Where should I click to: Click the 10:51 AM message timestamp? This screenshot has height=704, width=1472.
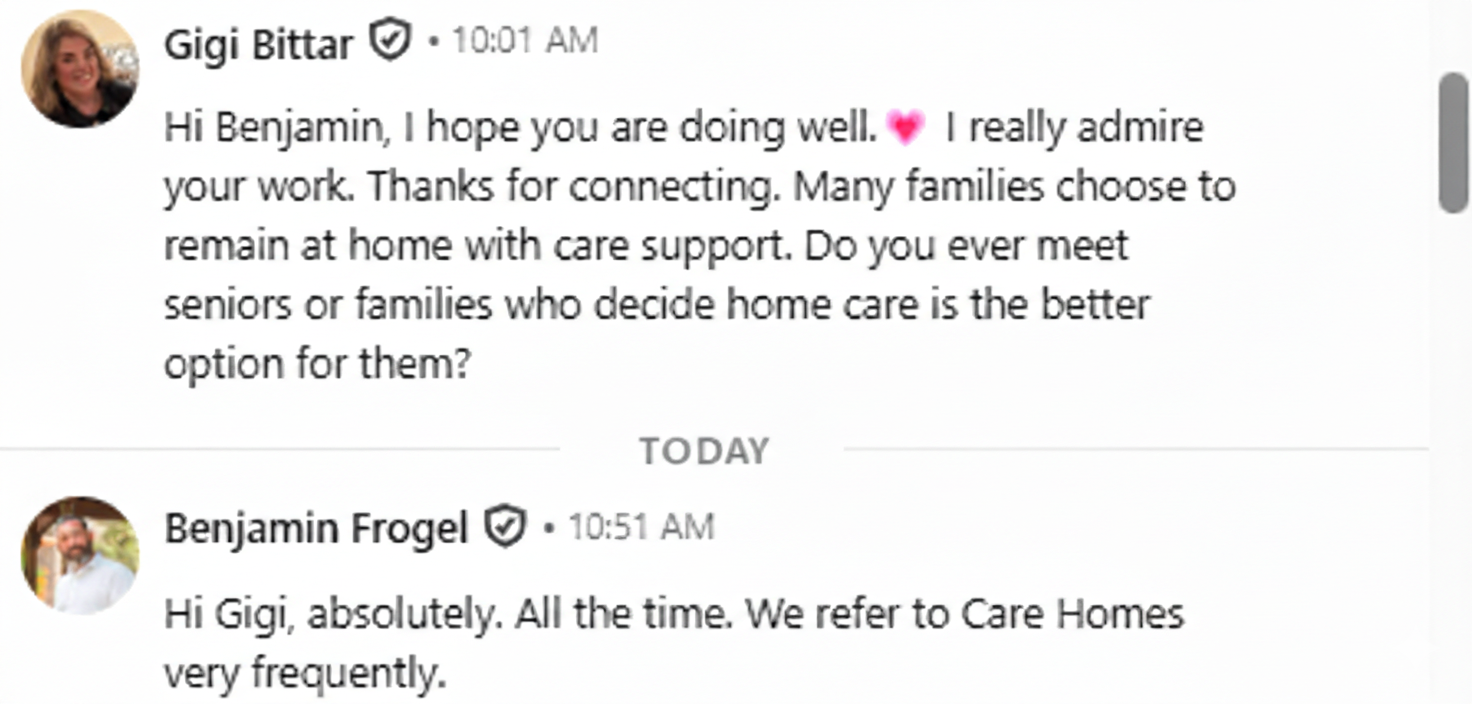coord(640,527)
